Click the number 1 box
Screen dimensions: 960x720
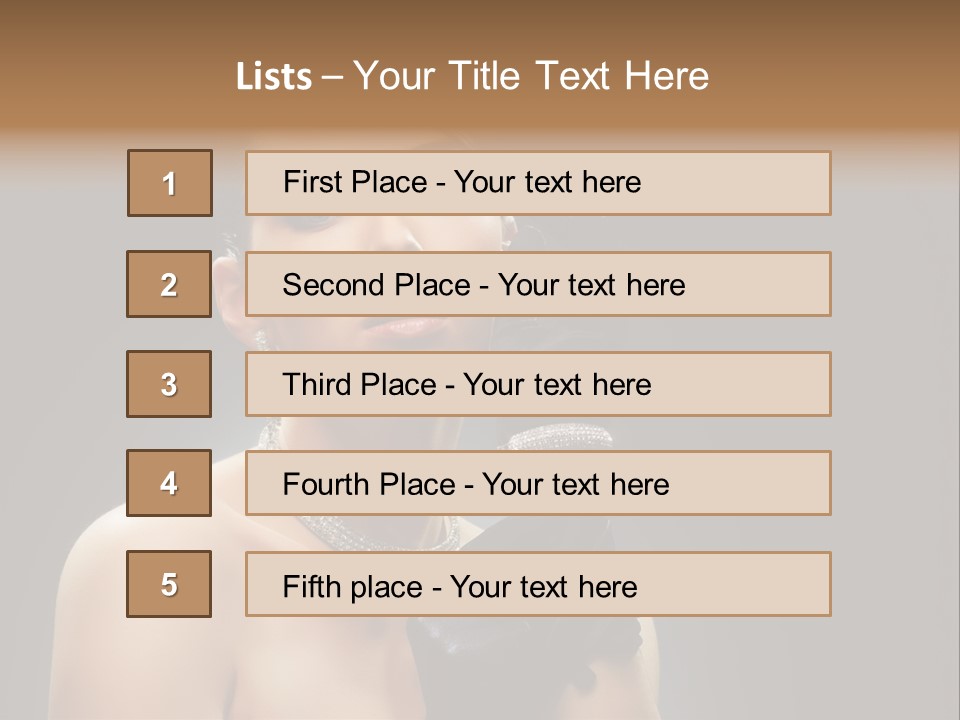[169, 183]
